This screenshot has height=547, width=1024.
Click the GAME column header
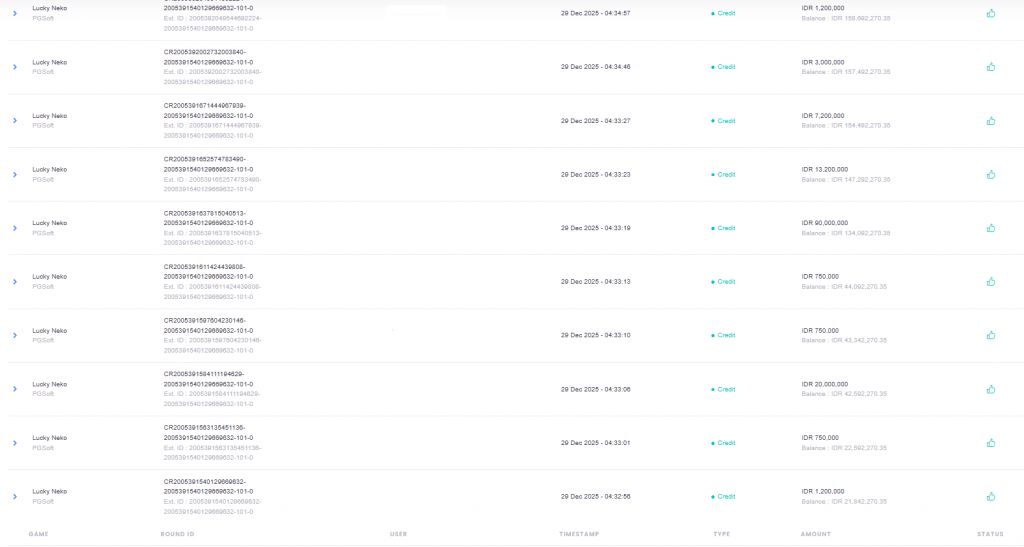coord(38,534)
